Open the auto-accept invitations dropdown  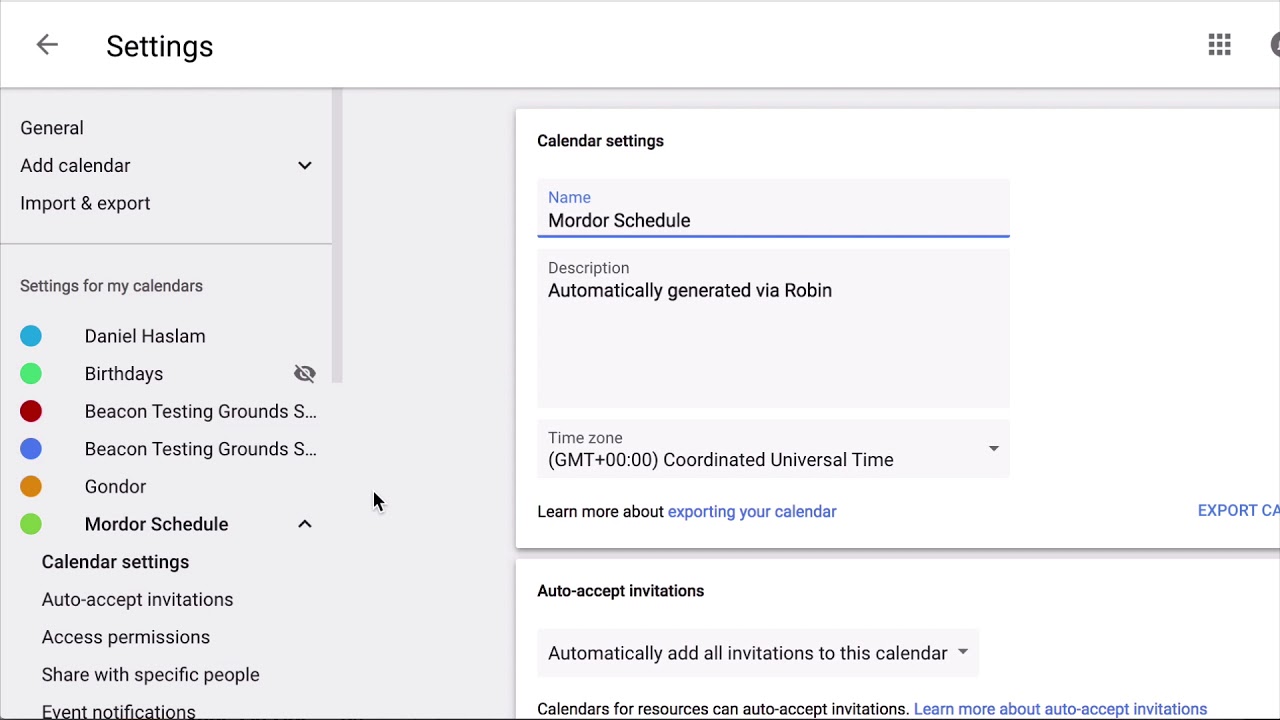758,653
